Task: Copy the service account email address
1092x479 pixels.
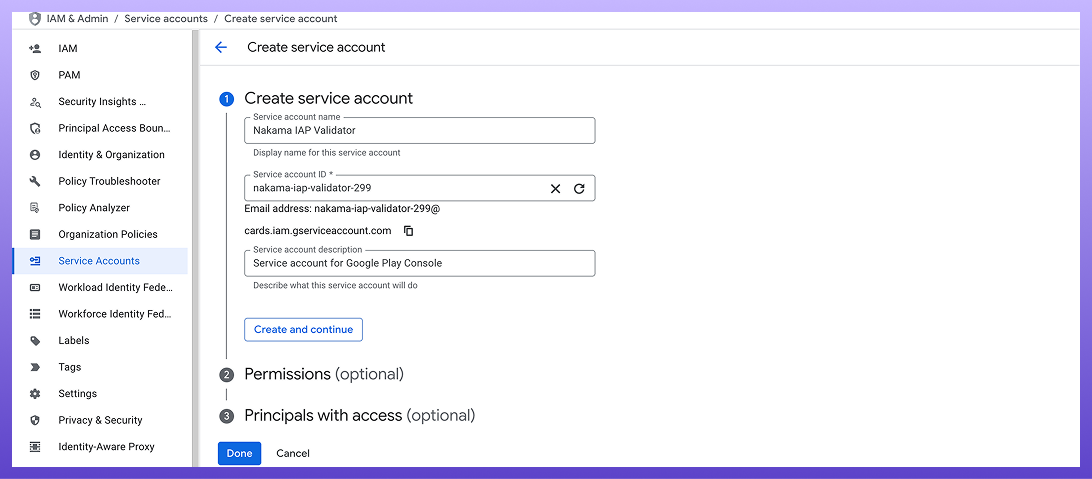Action: pyautogui.click(x=409, y=230)
